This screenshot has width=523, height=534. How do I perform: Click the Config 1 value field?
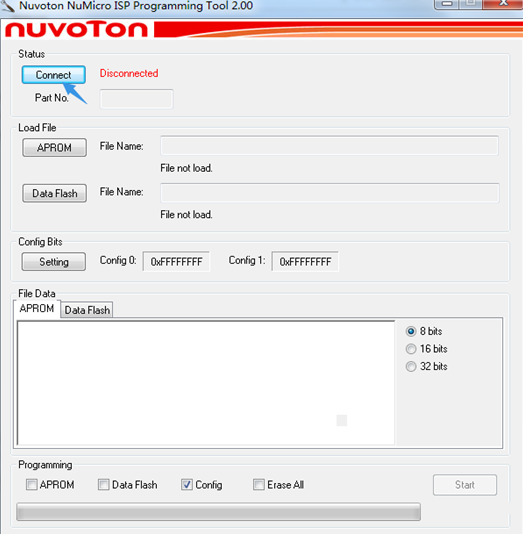[x=305, y=262]
